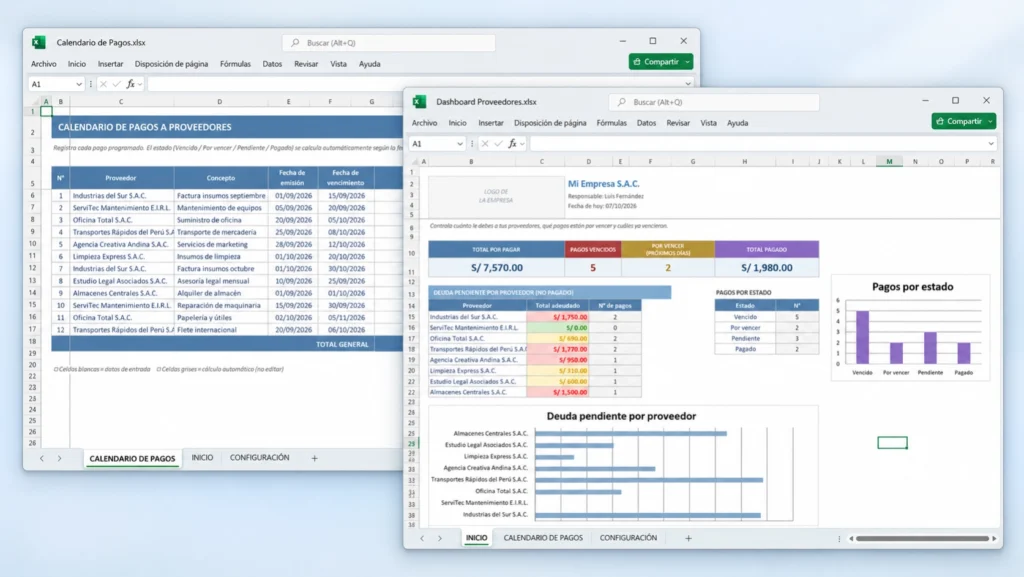The height and width of the screenshot is (577, 1024).
Task: Click search magnifier in Calendario de Pagos window
Action: (x=295, y=42)
